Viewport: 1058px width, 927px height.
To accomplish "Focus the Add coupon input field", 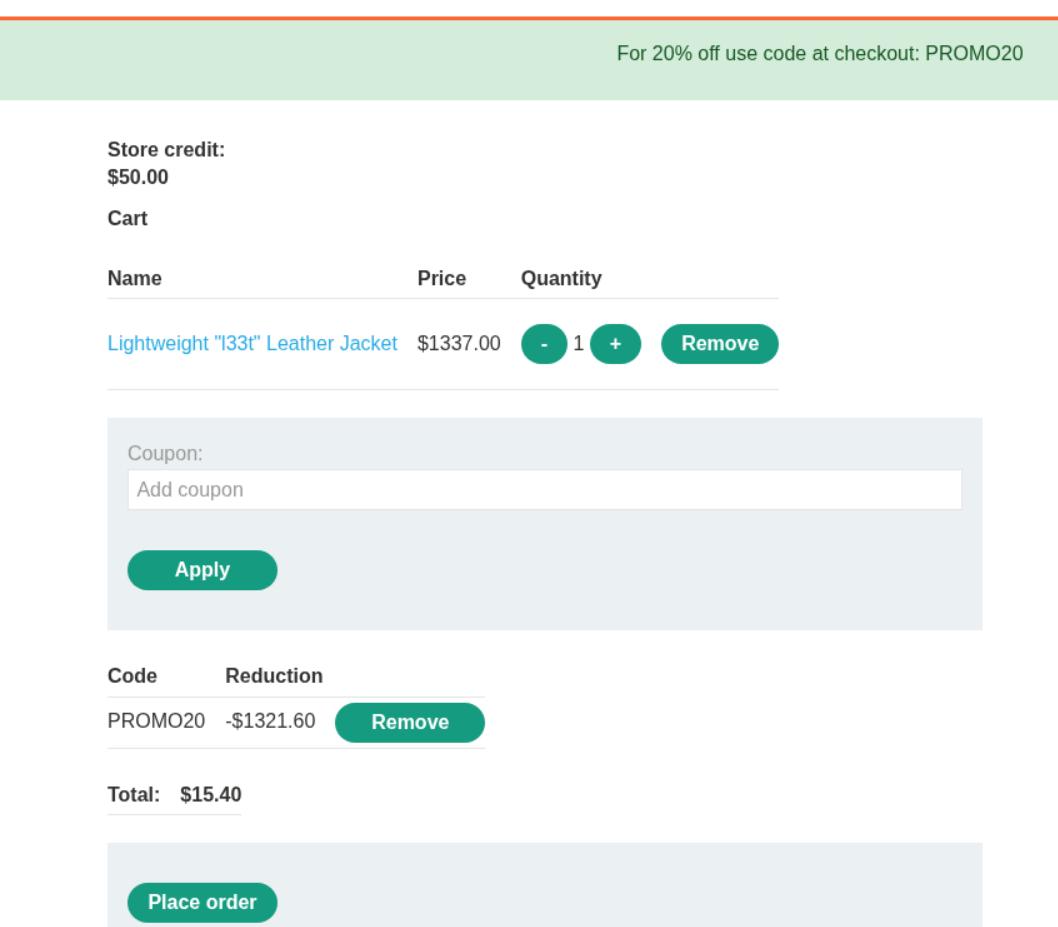I will [x=544, y=490].
